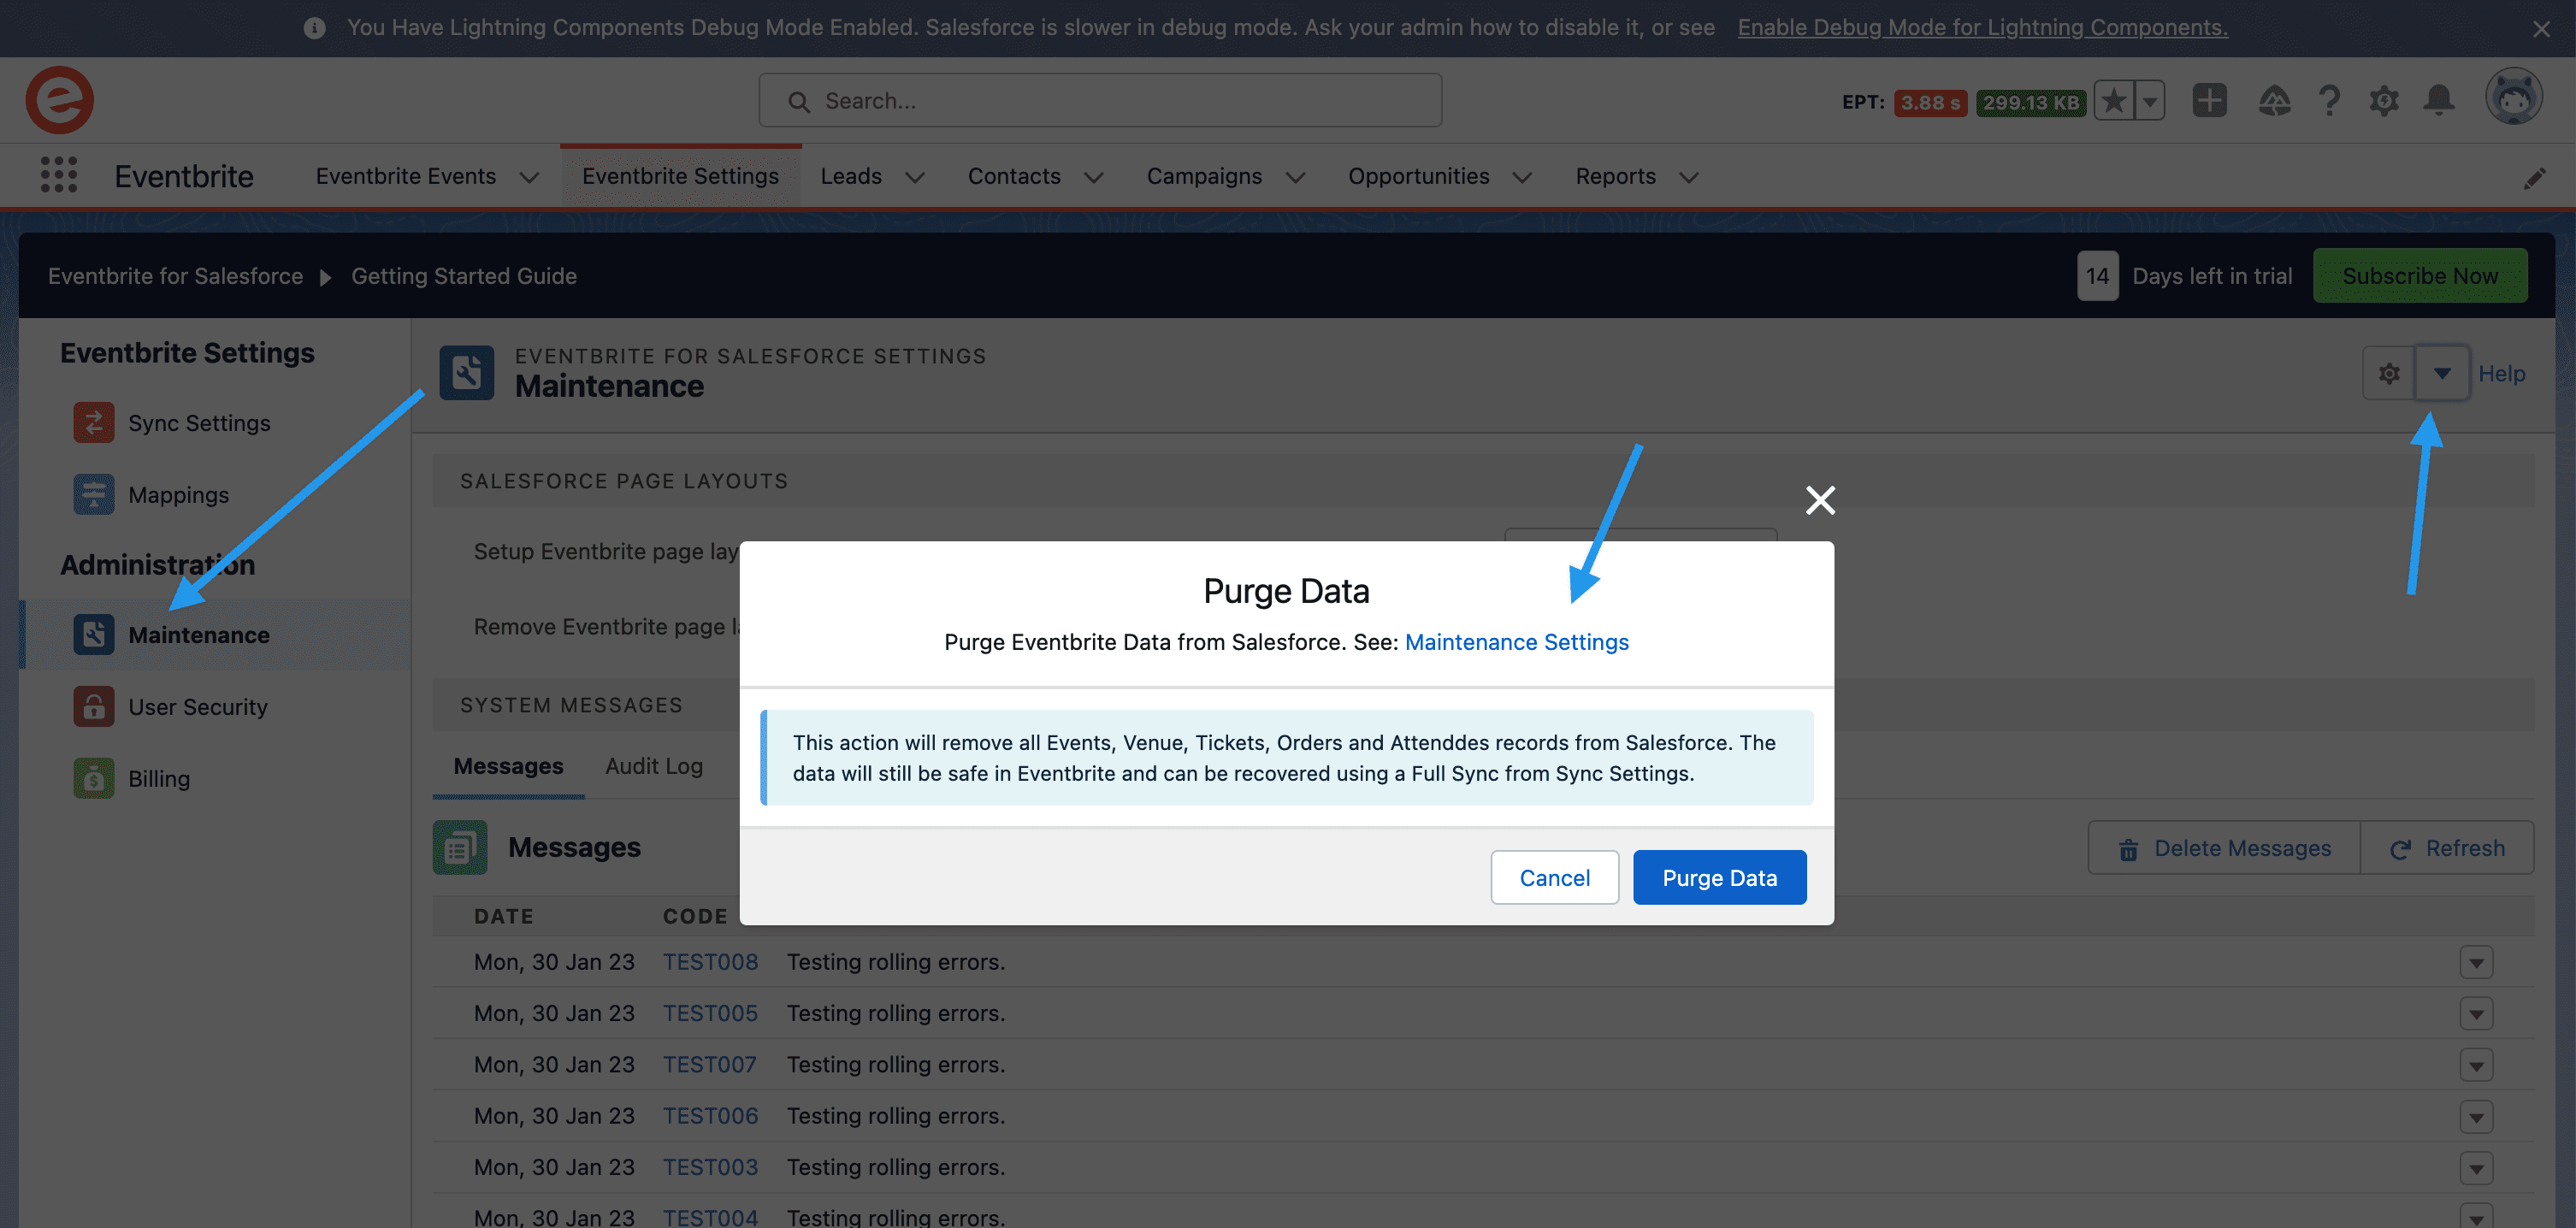This screenshot has width=2576, height=1228.
Task: Click the Maintenance page header icon
Action: coord(467,372)
